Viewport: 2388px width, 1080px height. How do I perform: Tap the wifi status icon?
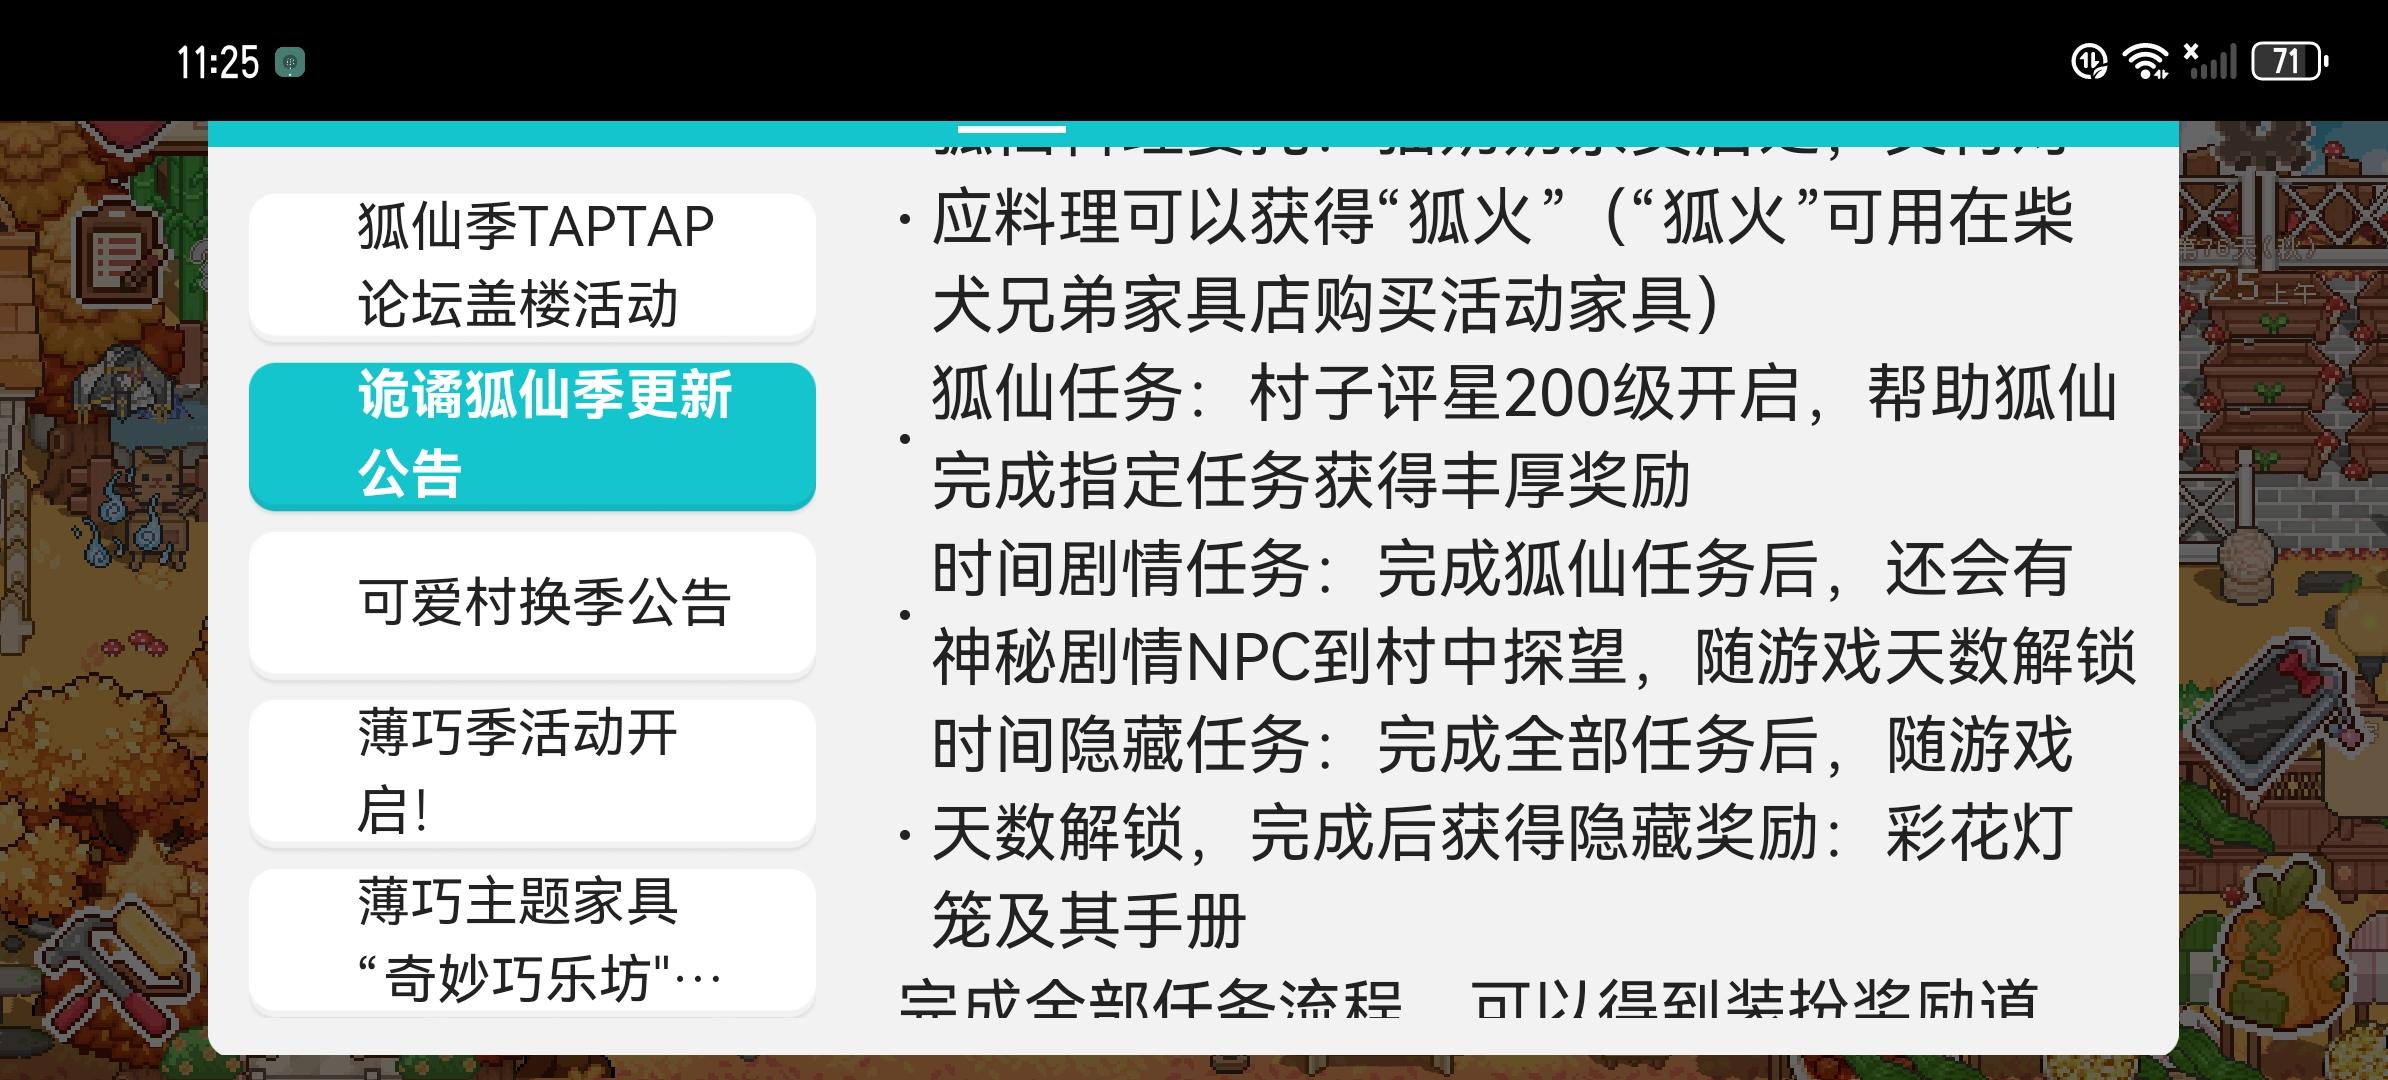pos(2146,62)
